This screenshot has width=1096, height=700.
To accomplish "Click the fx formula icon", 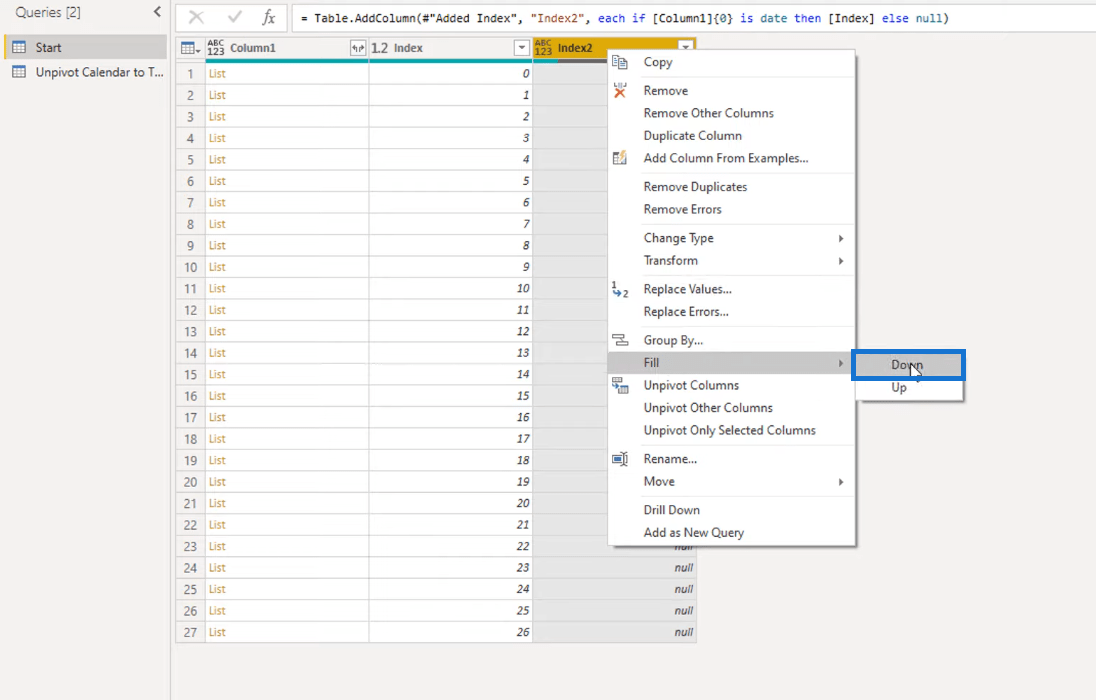I will coord(268,18).
